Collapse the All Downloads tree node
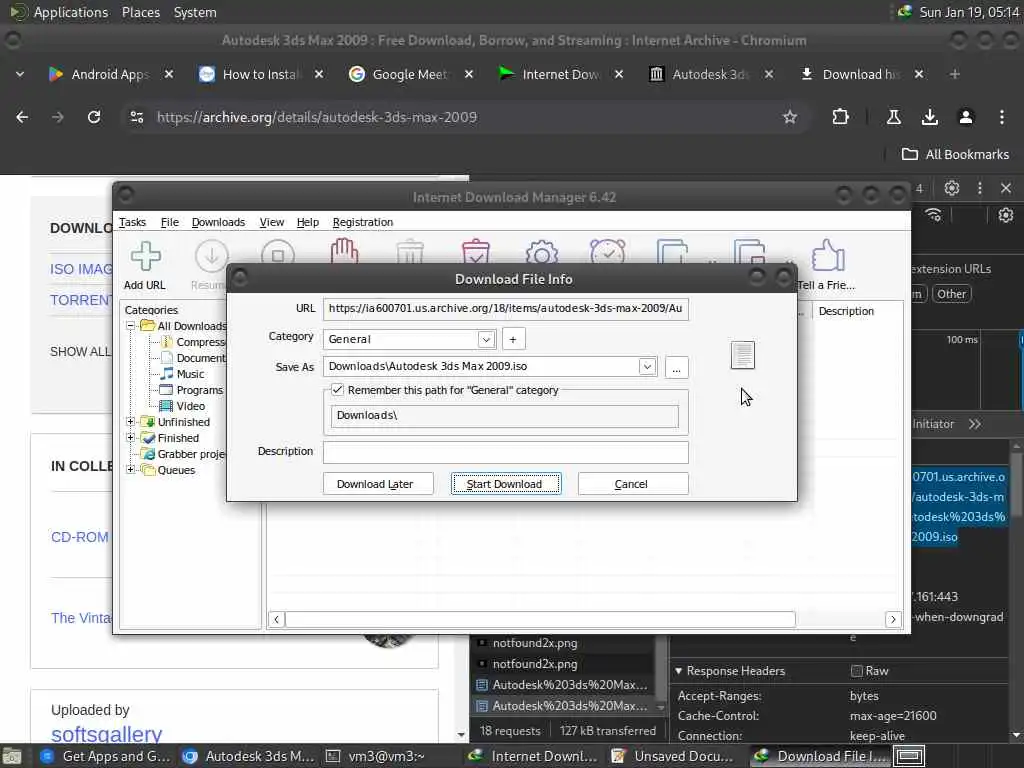Image resolution: width=1024 pixels, height=768 pixels. pyautogui.click(x=131, y=325)
